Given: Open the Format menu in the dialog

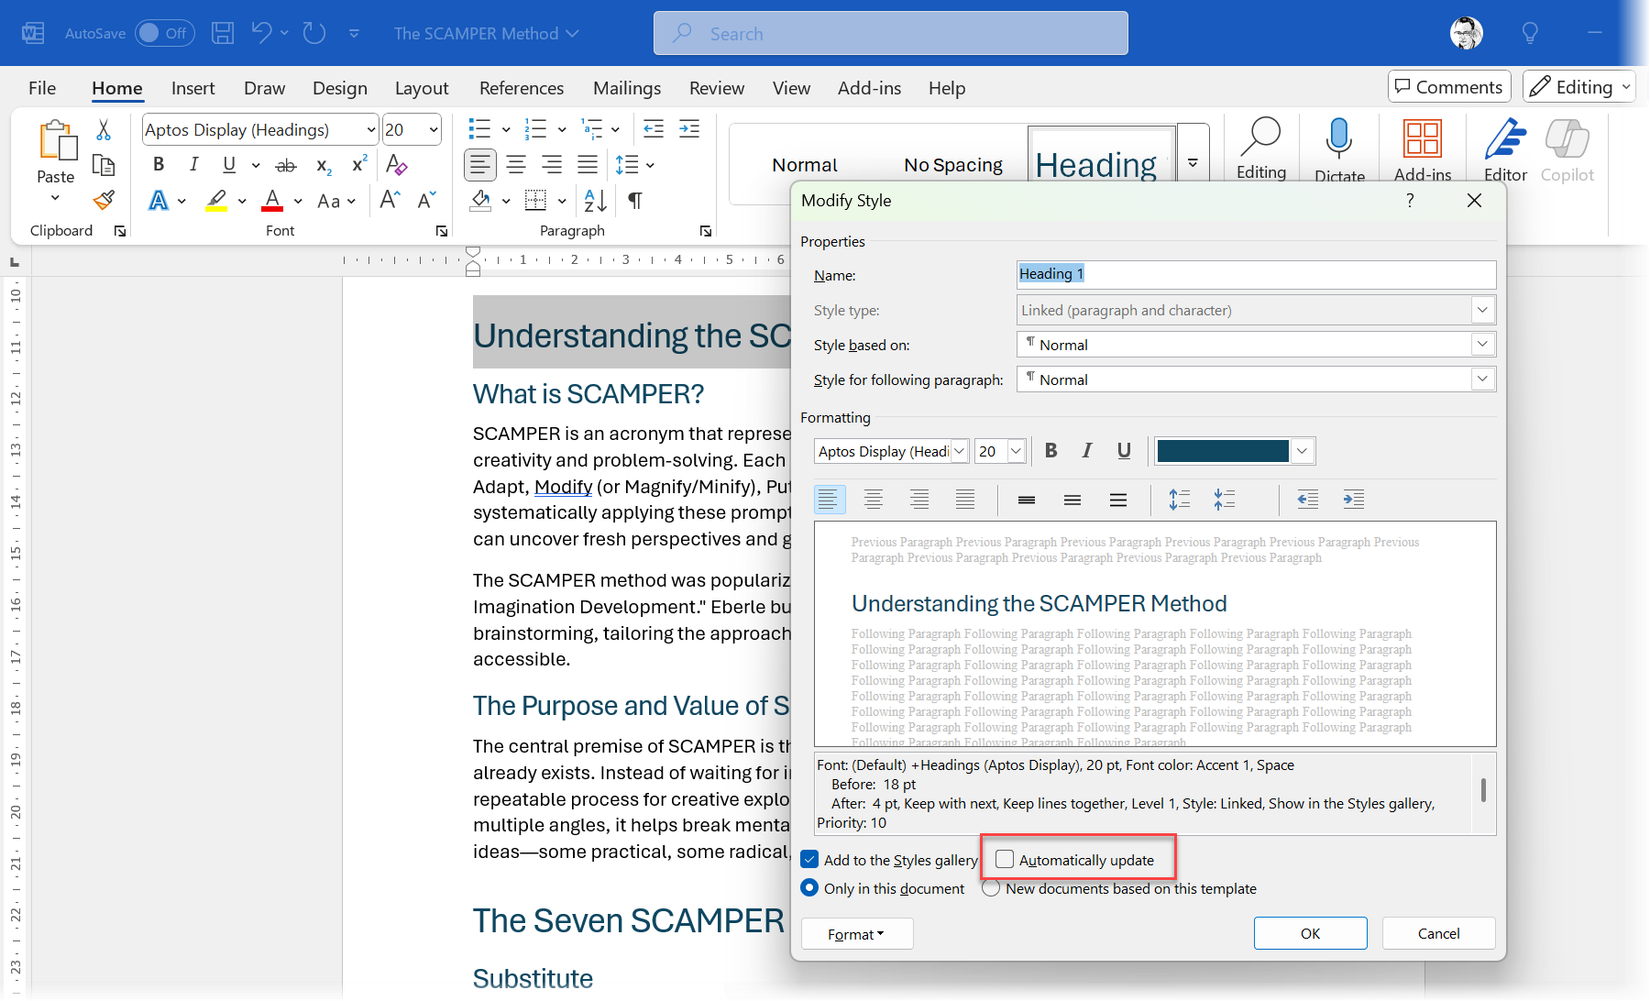Looking at the screenshot, I should pos(856,933).
